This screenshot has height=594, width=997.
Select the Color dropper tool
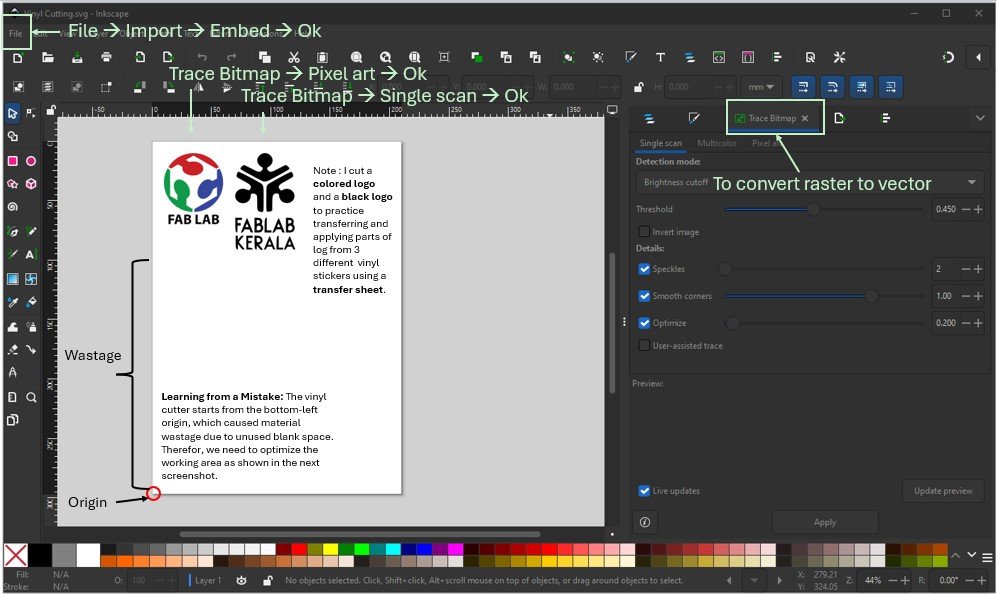(12, 302)
